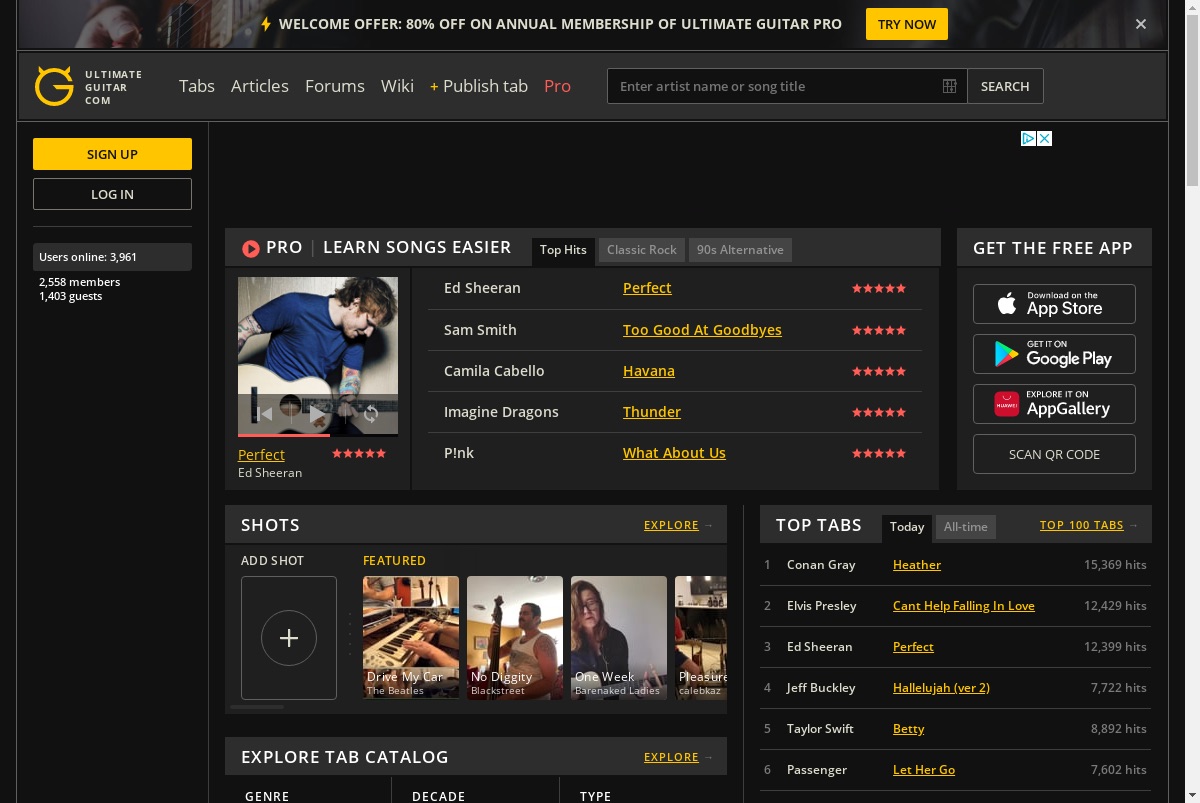Open the Huawei AppGallery badge

click(1054, 404)
